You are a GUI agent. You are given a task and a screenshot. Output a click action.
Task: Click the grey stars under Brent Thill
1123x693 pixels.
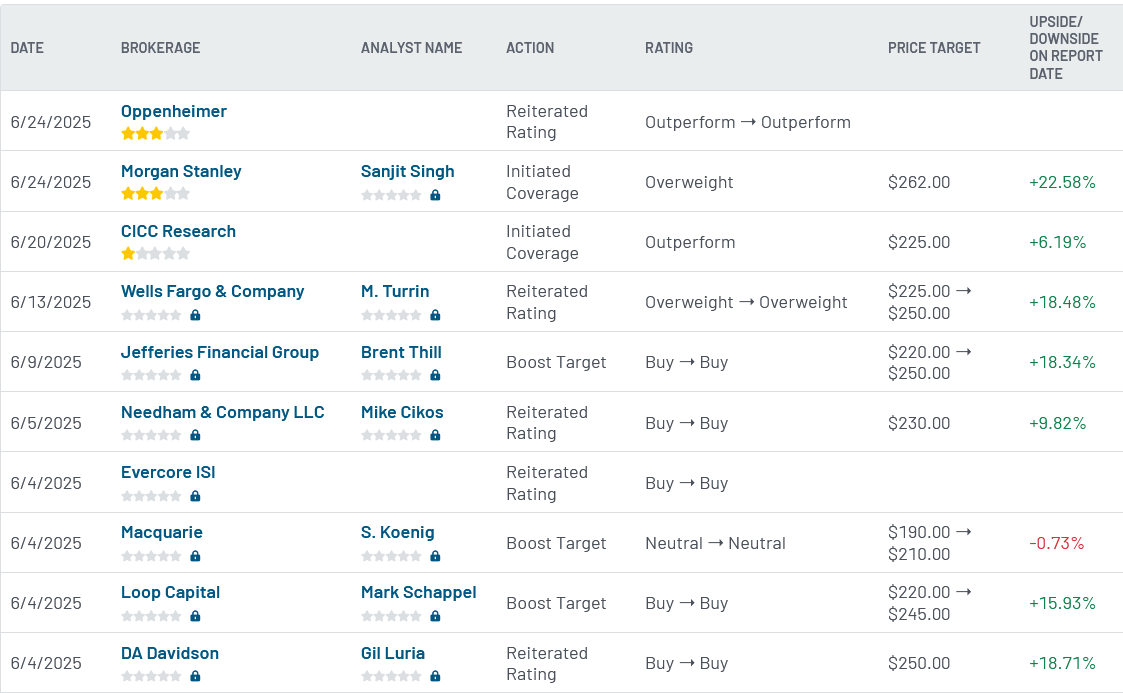point(391,375)
